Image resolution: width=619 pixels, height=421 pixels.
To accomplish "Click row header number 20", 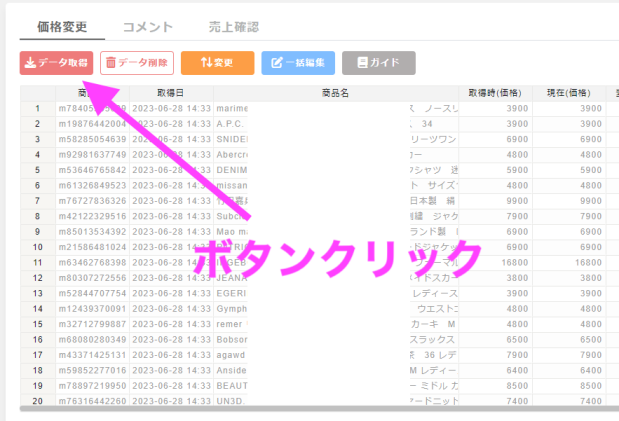I will coord(37,401).
